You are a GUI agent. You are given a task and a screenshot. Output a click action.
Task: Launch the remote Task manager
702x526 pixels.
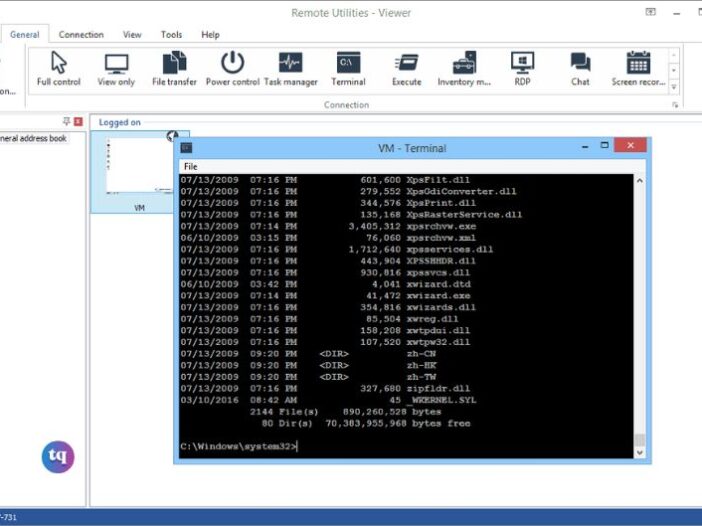tap(291, 69)
